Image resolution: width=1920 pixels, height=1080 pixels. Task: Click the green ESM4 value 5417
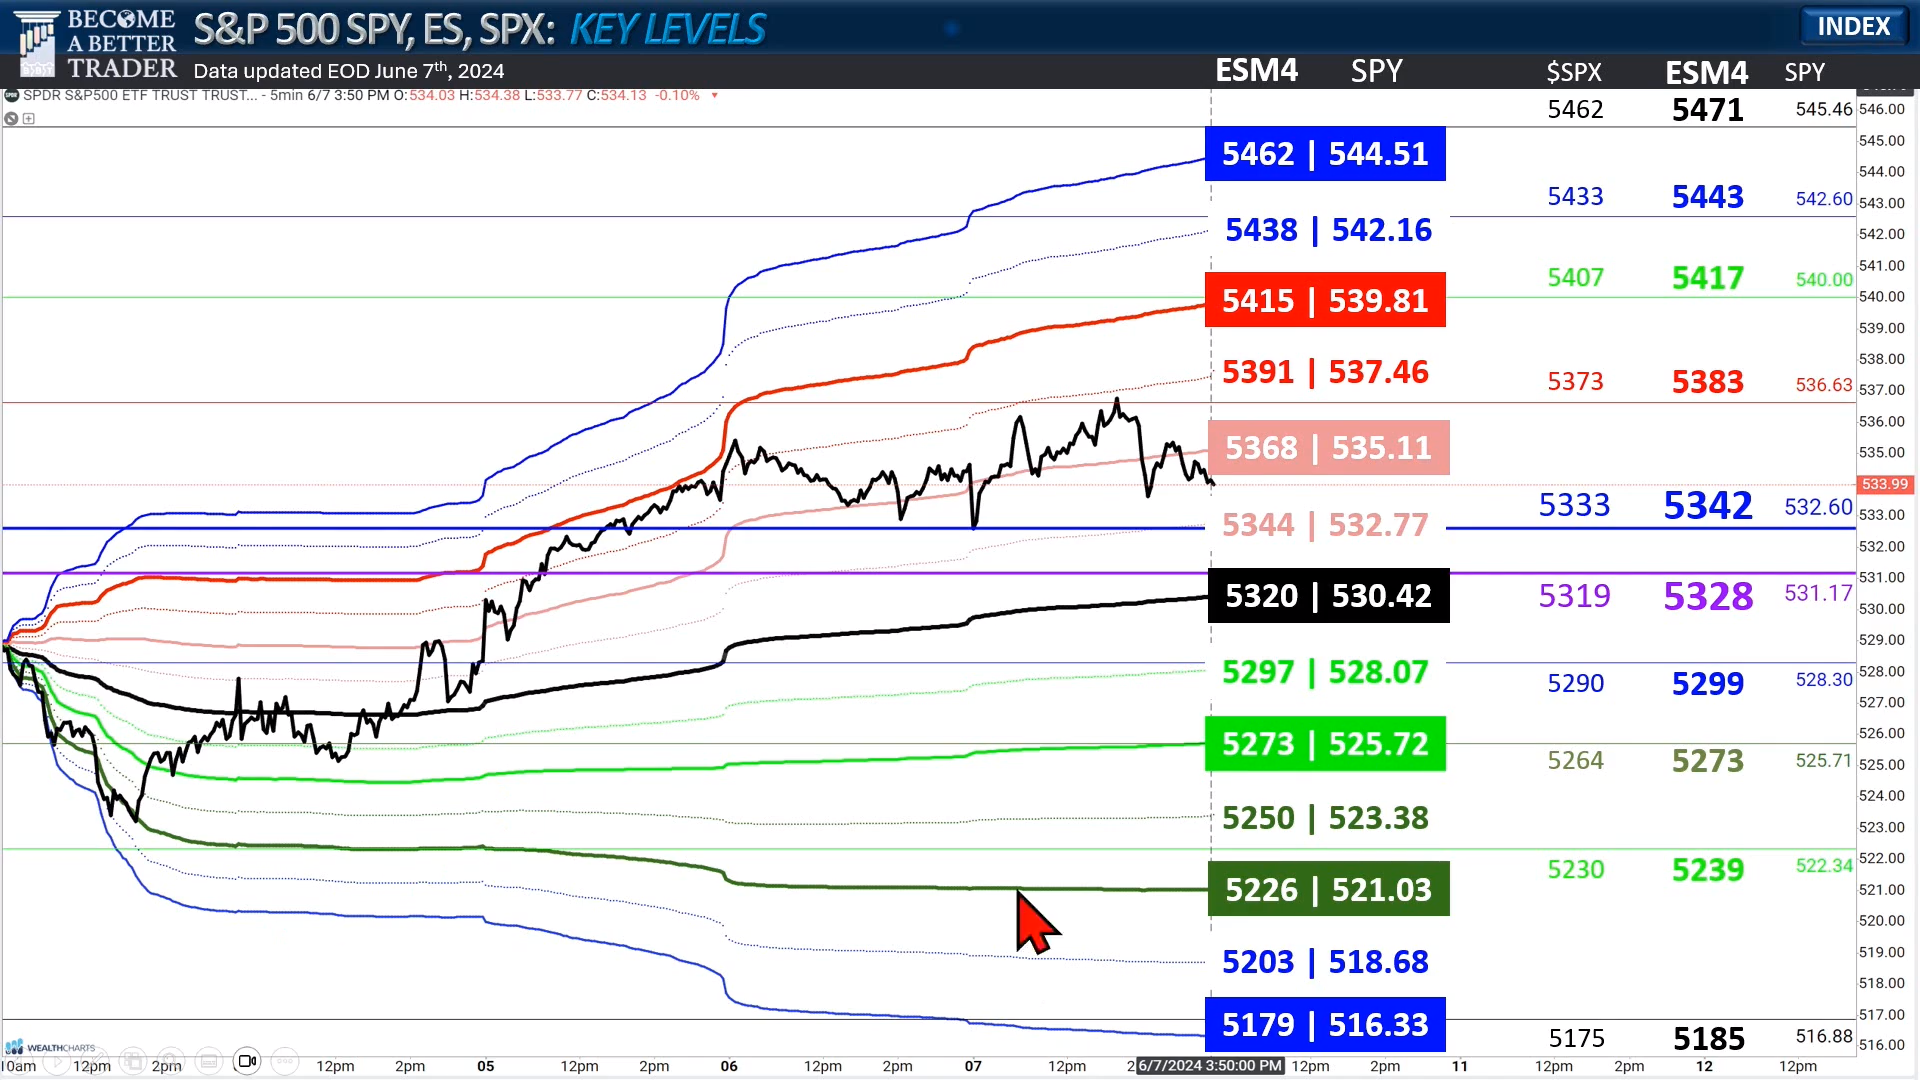[1708, 278]
